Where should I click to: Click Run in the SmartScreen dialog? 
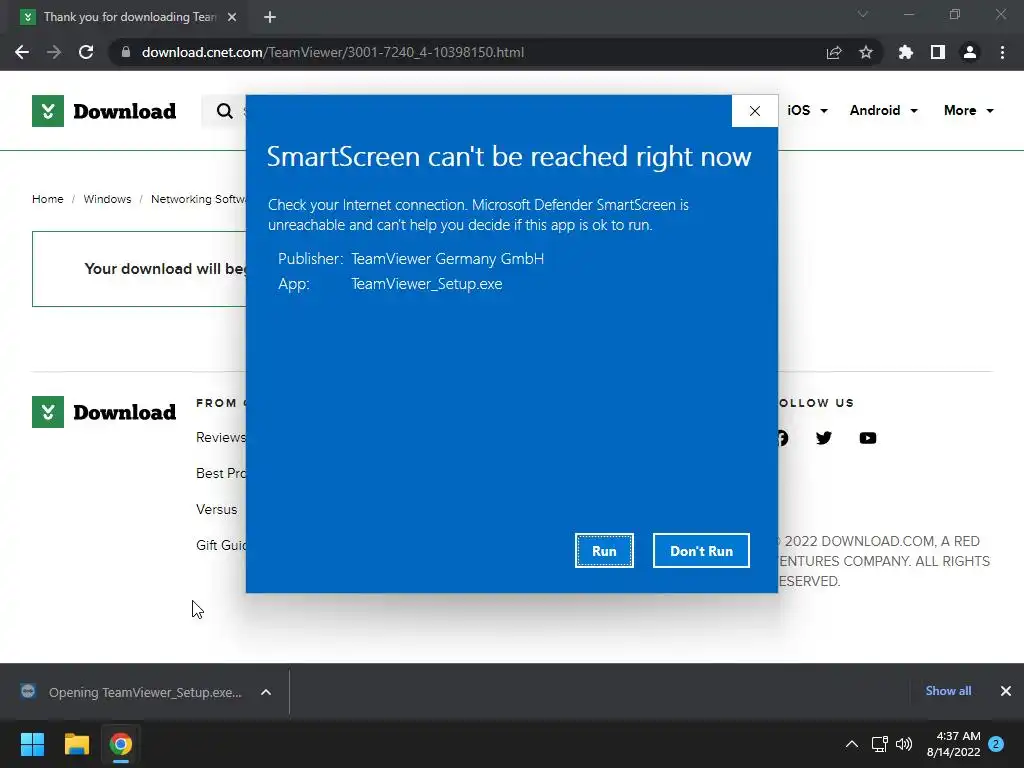coord(604,551)
